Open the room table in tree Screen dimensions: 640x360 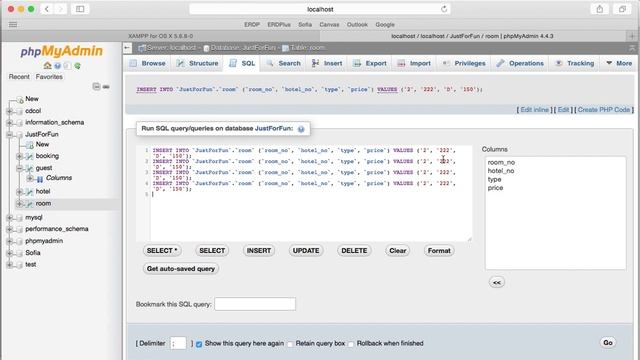[x=43, y=203]
